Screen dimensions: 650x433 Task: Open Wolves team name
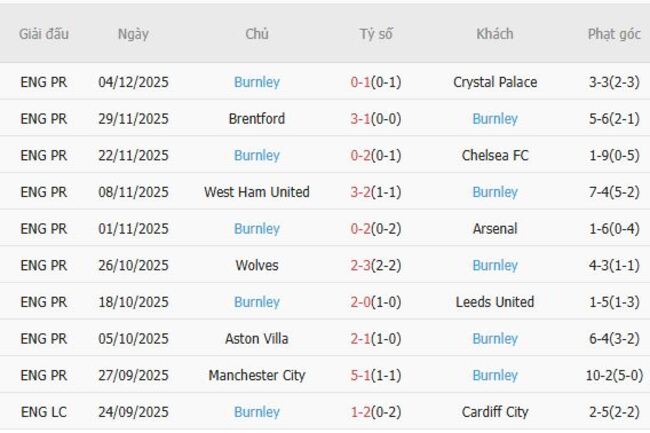(256, 265)
